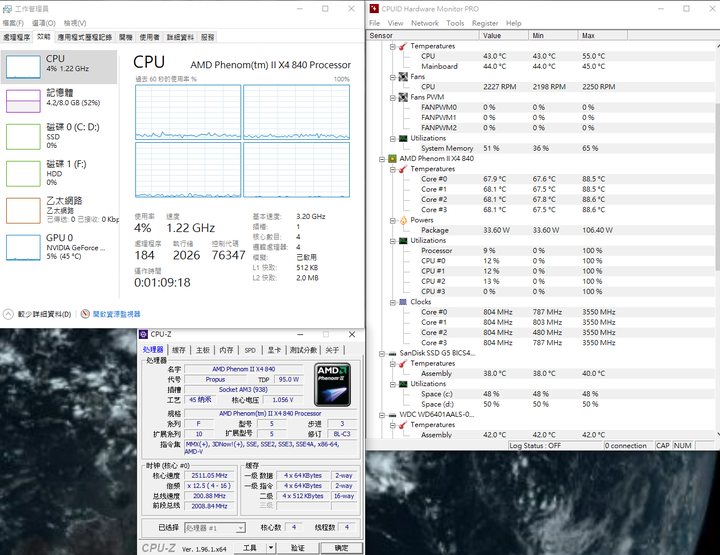Switch to the 缓存 tab in CPU-Z

point(179,350)
